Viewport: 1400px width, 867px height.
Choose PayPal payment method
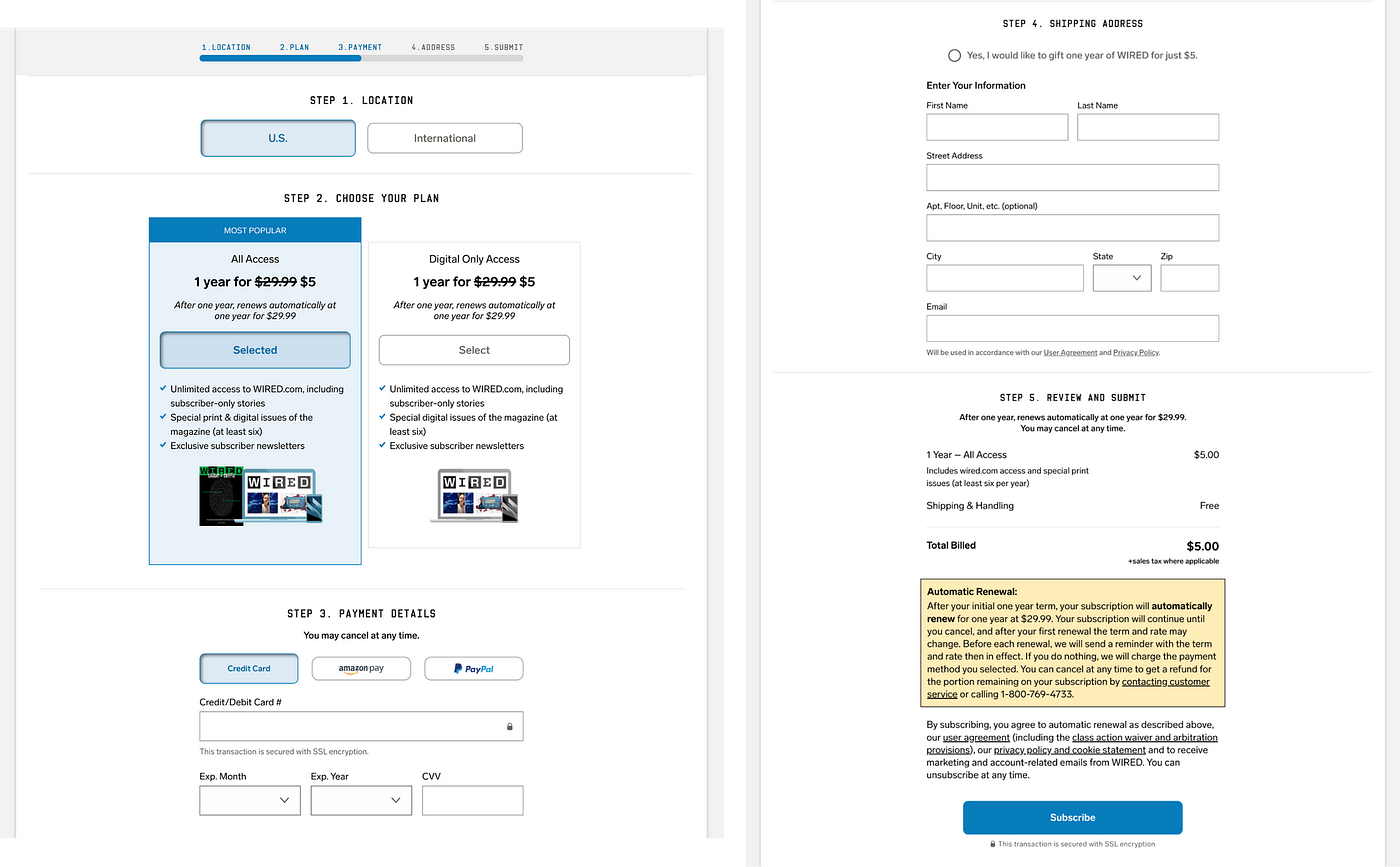(474, 668)
